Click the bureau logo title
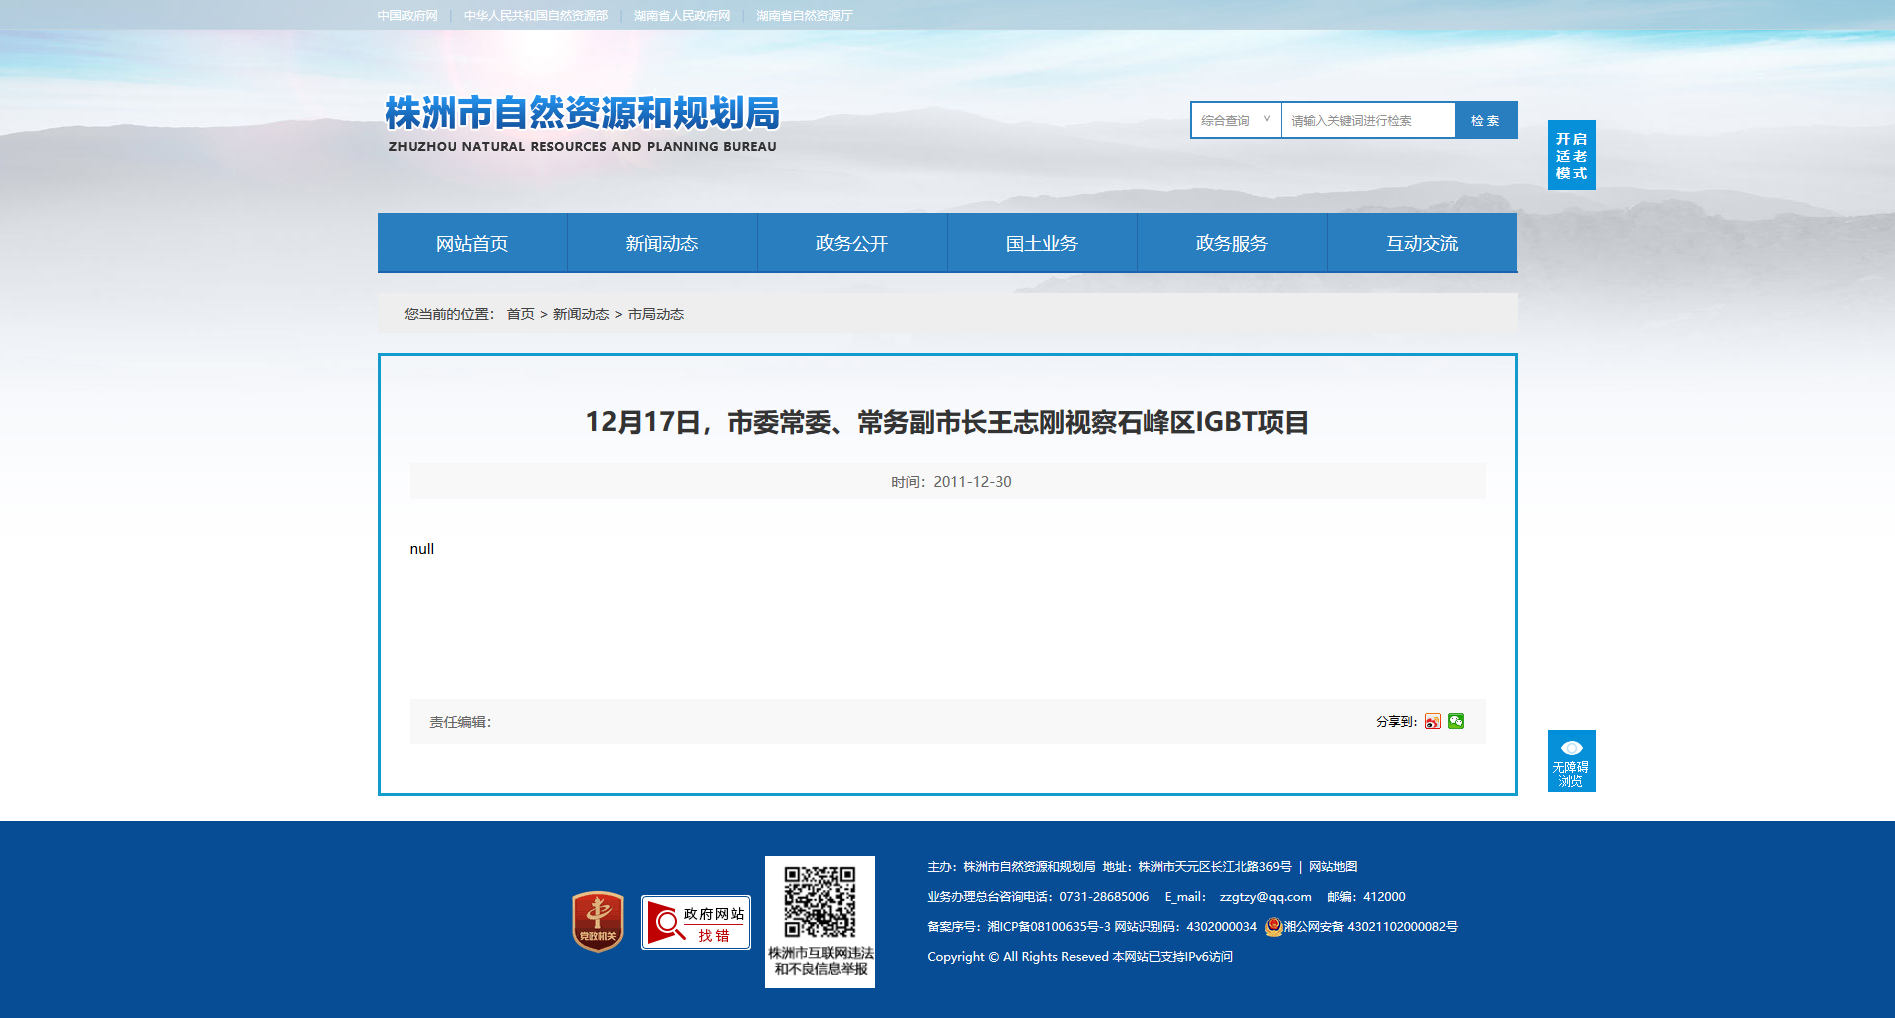The width and height of the screenshot is (1895, 1018). pos(582,124)
